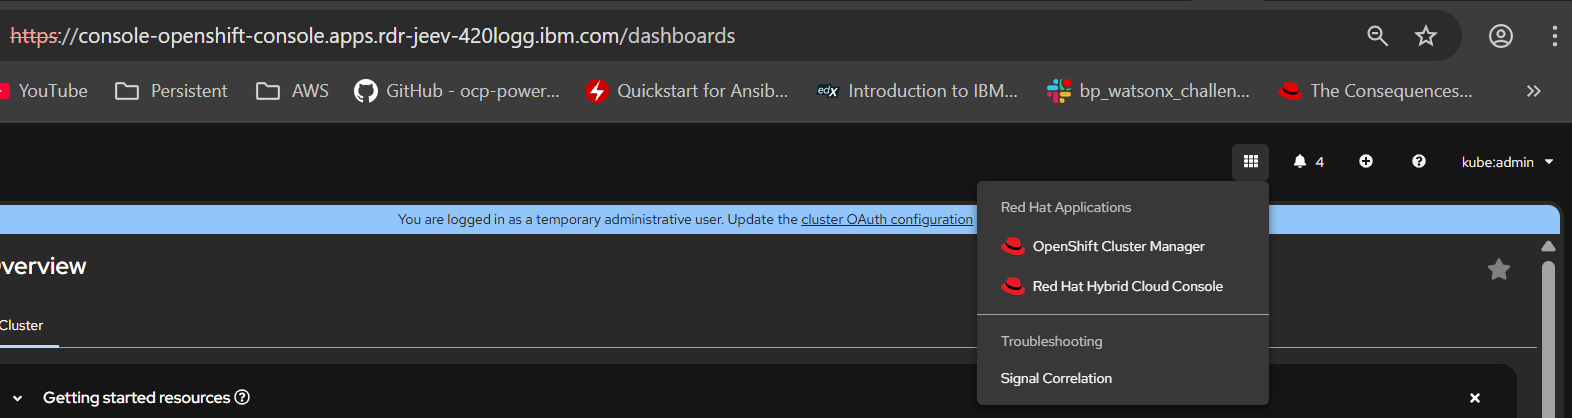Show more bookmarks with the chevron

click(x=1533, y=91)
